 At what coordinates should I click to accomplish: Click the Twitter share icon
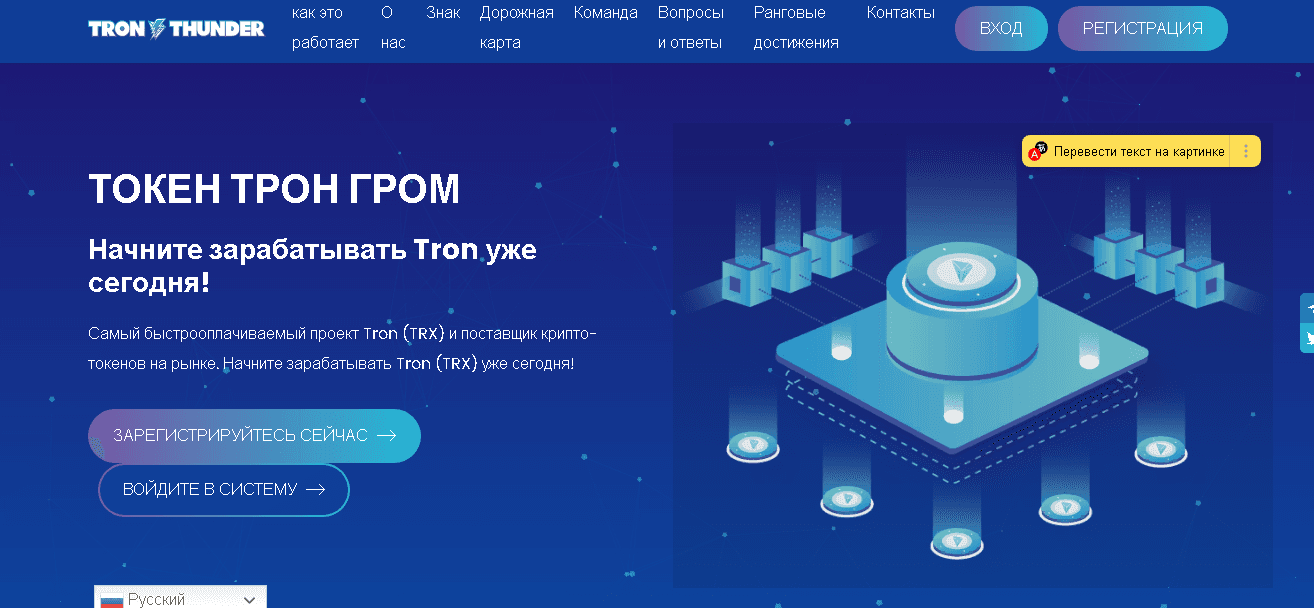1308,339
